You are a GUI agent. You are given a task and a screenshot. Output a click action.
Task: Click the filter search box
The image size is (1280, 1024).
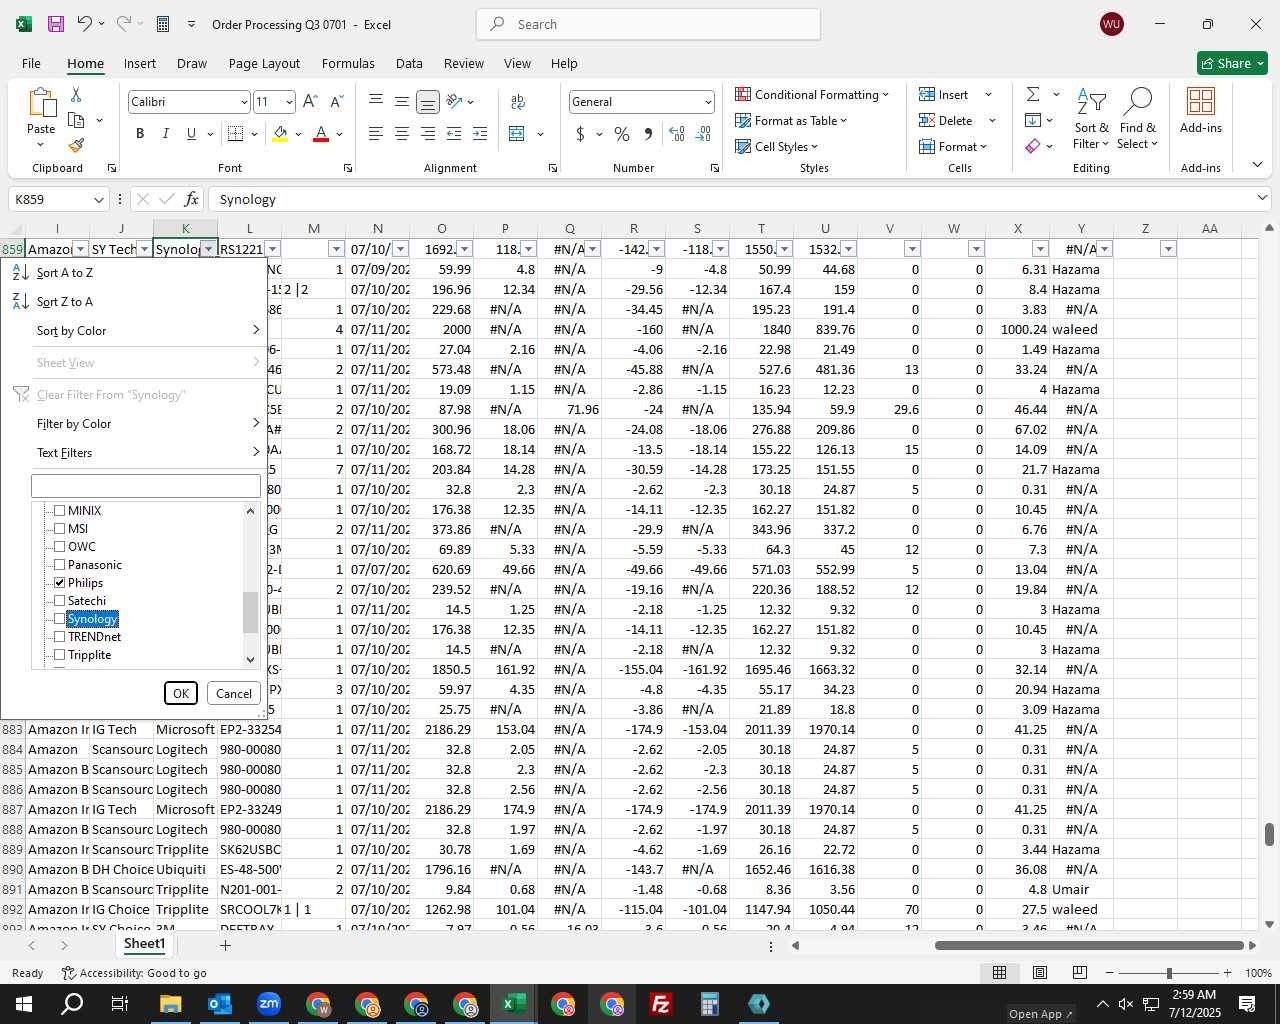(146, 486)
